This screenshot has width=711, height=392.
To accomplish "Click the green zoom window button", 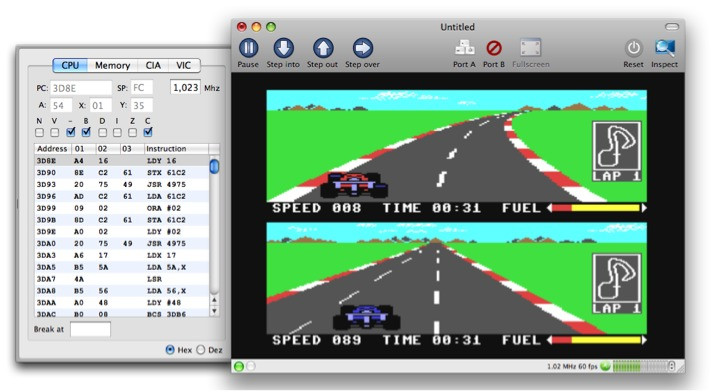I will click(x=271, y=27).
